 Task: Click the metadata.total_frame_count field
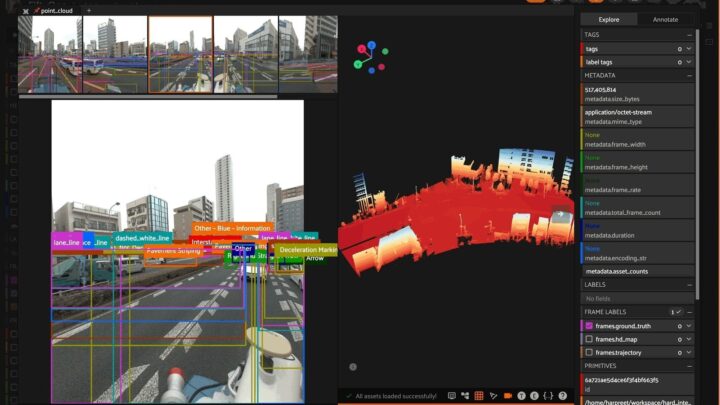coord(638,208)
